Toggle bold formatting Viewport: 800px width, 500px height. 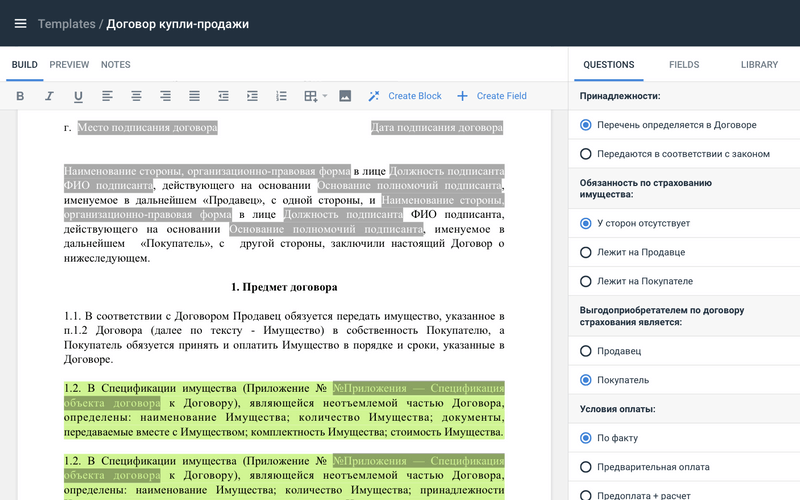click(20, 96)
